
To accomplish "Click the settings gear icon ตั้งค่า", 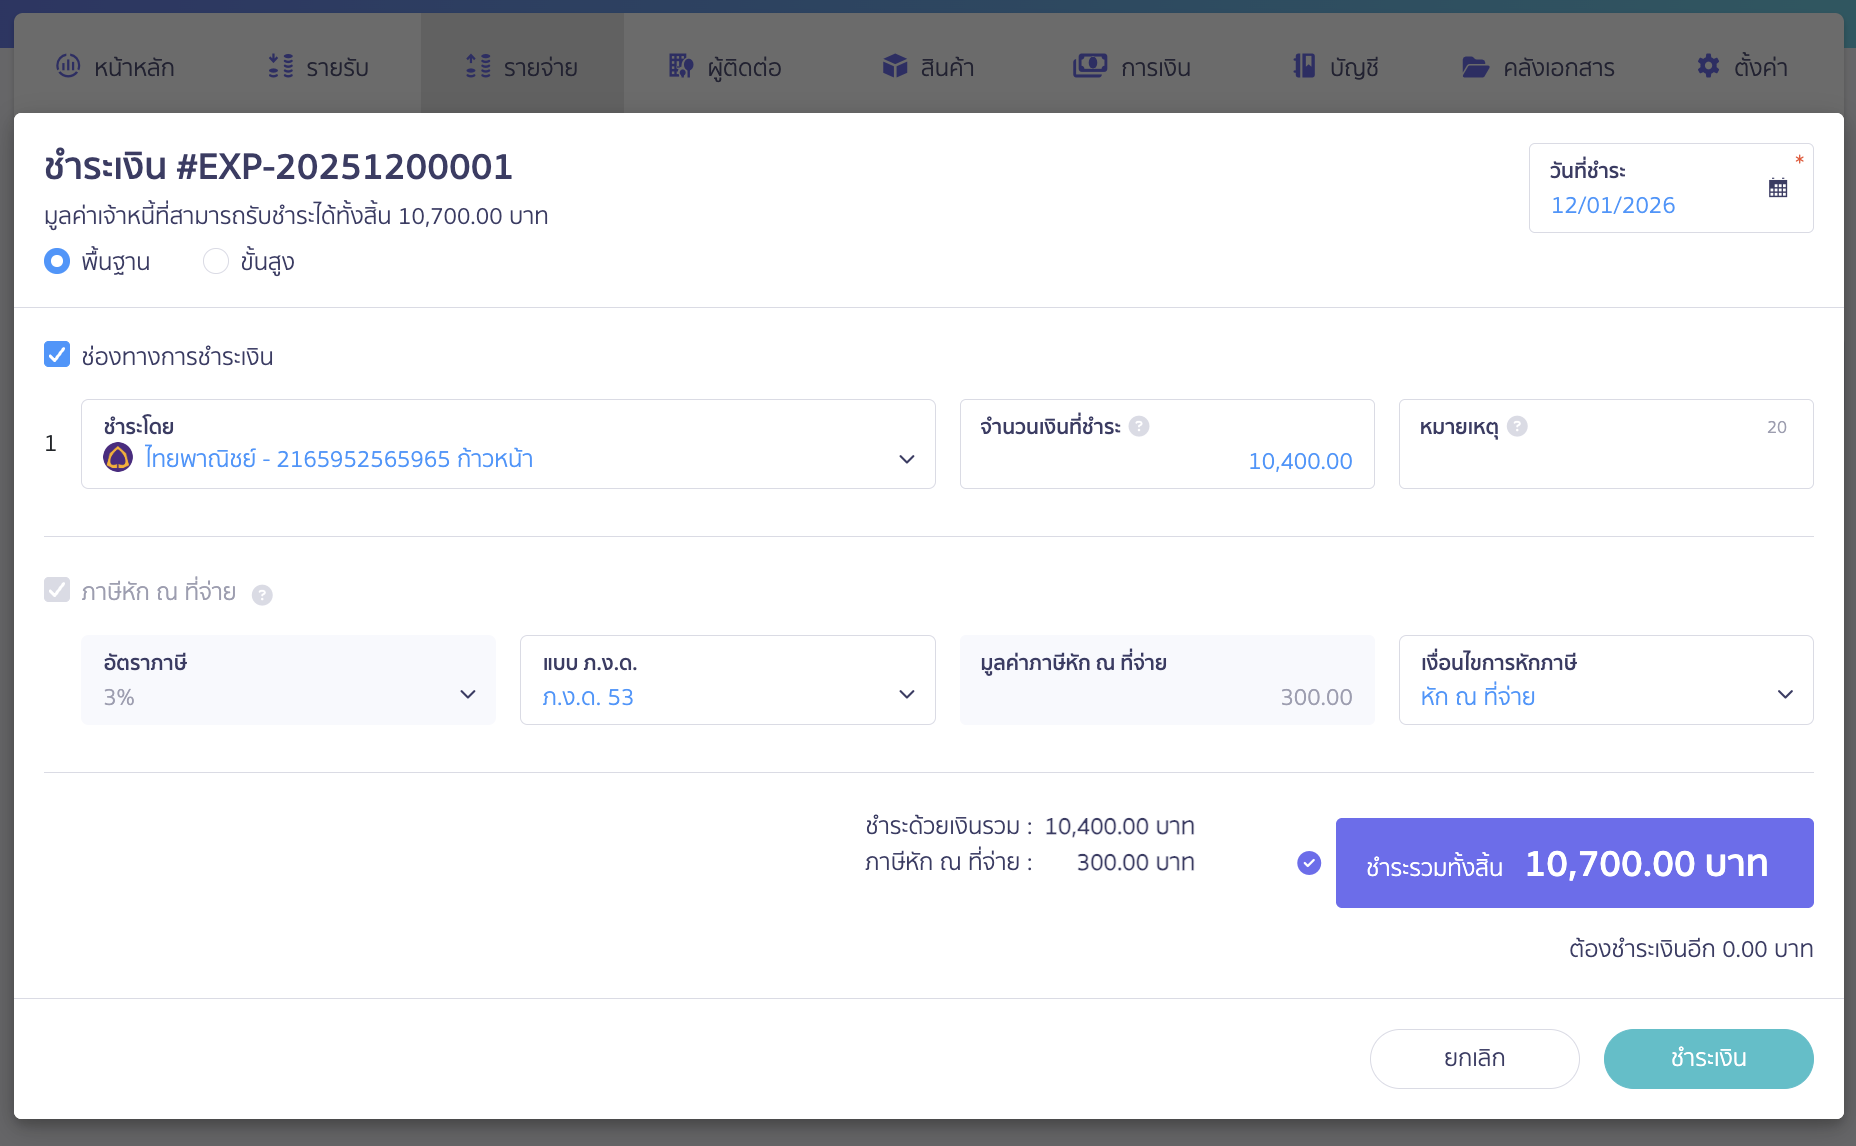I will coord(1708,66).
